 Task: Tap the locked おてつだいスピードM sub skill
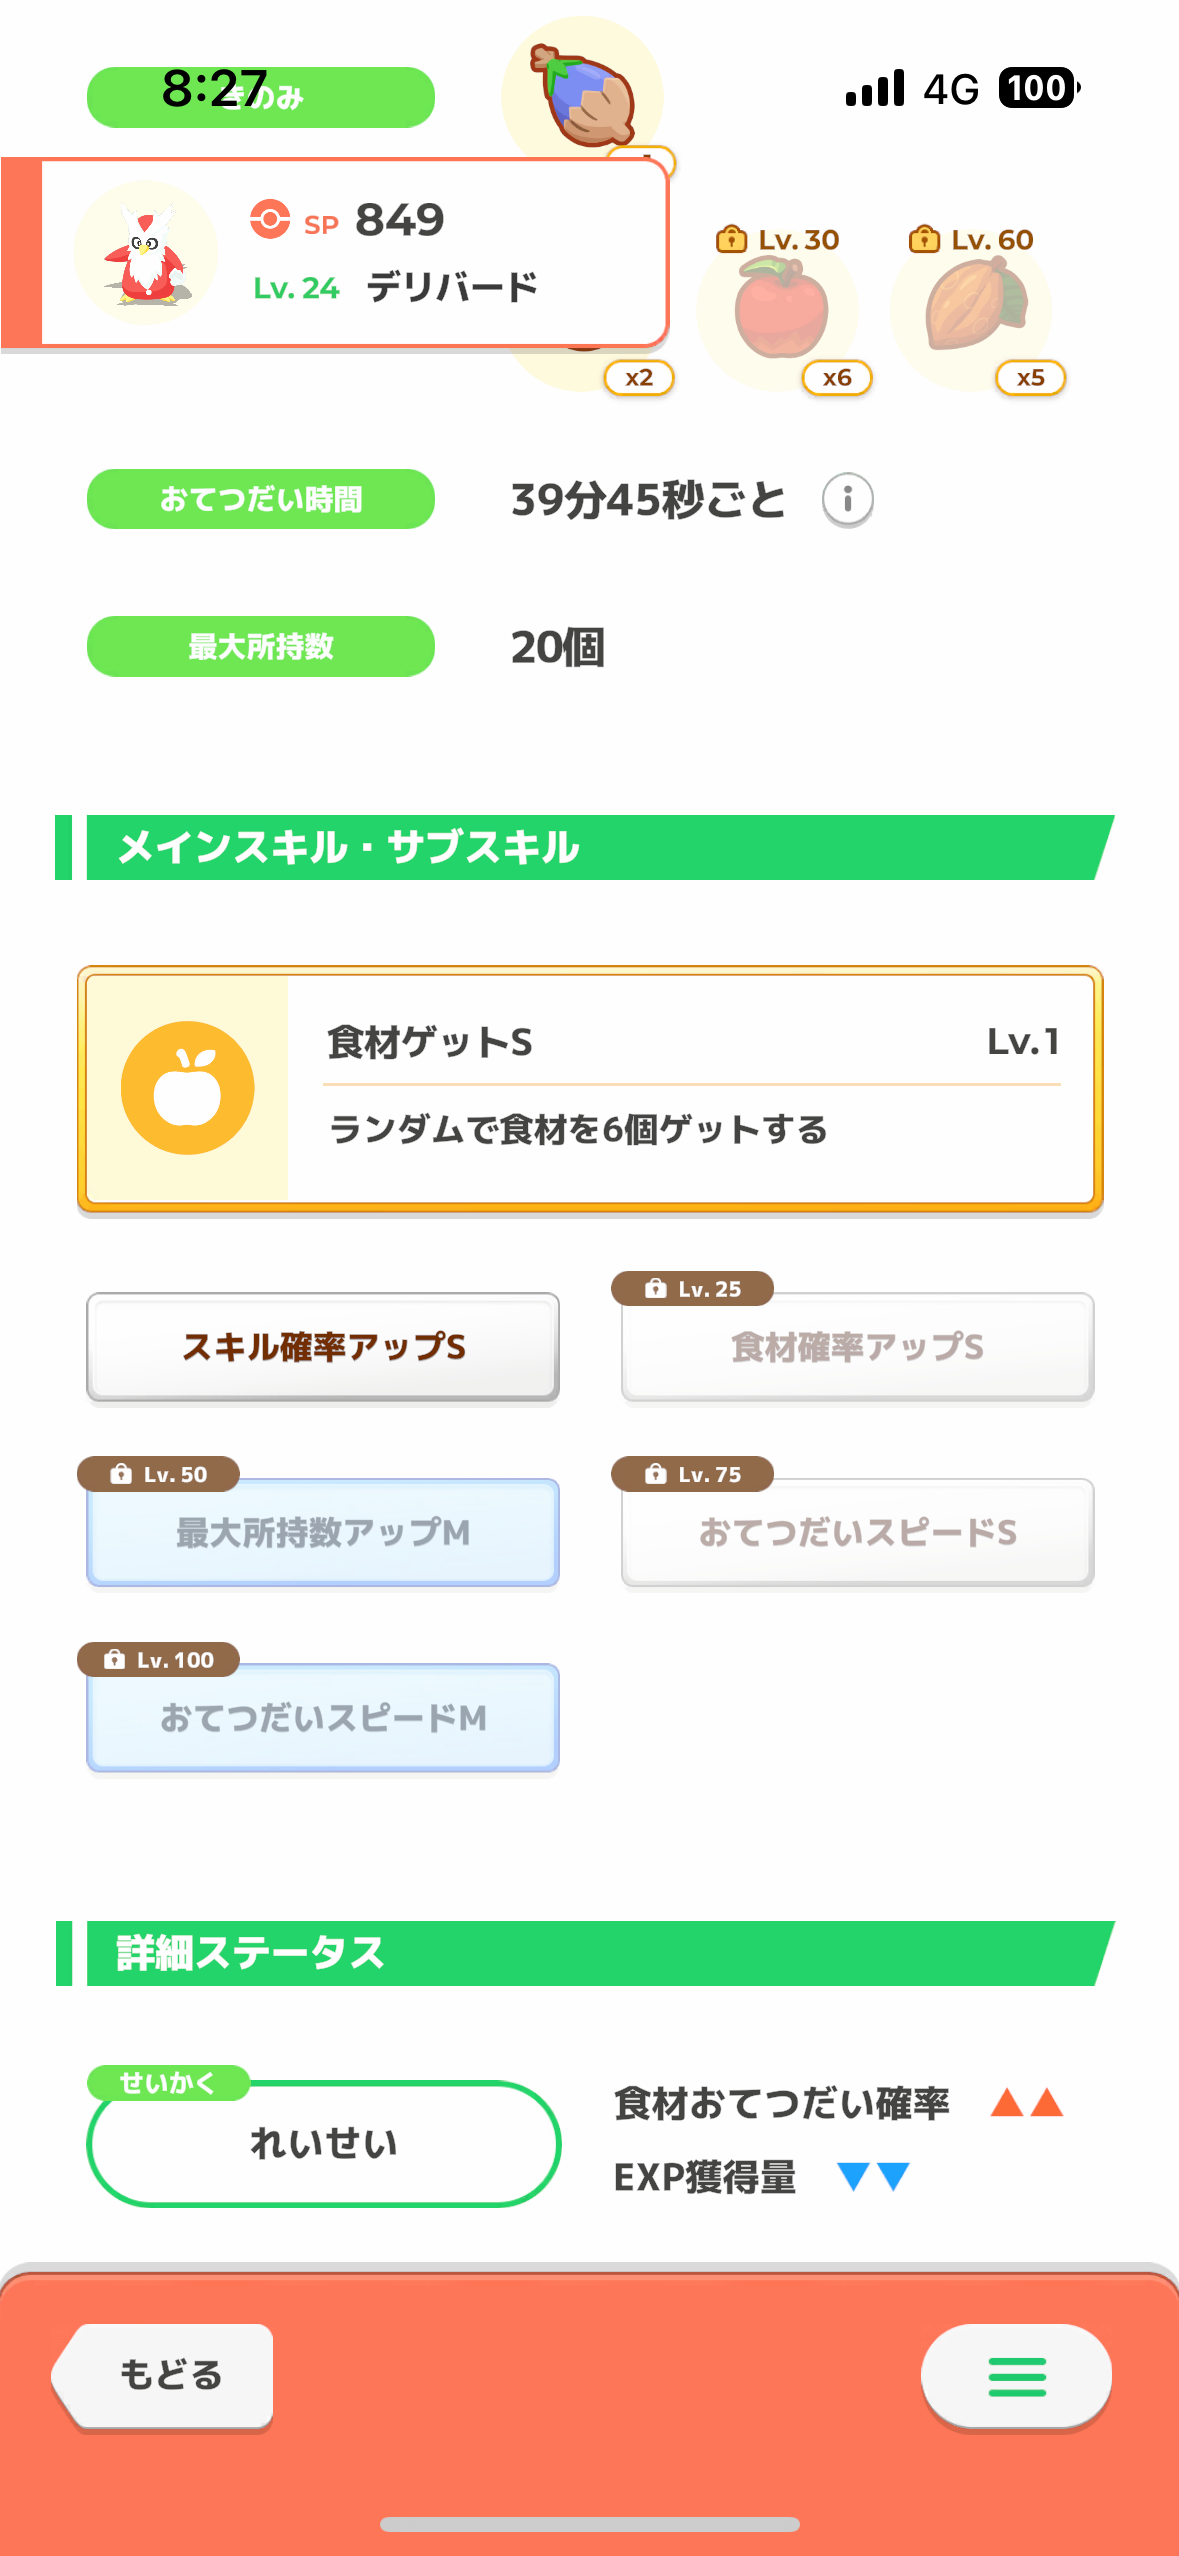[x=323, y=1717]
